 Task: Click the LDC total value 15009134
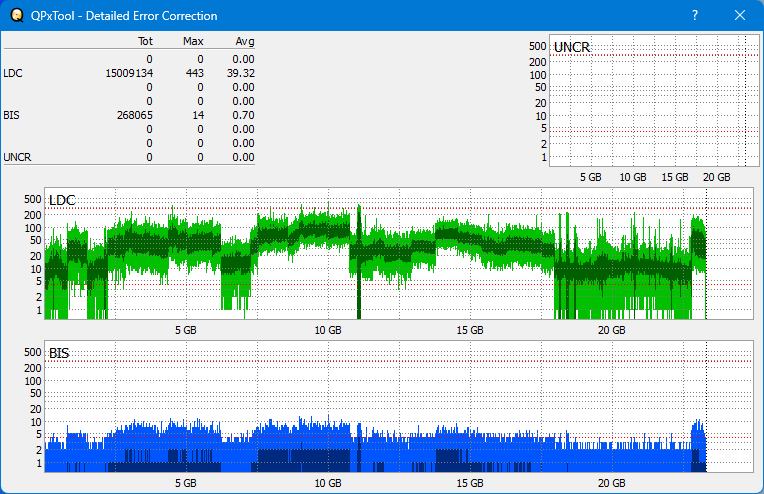pyautogui.click(x=129, y=73)
